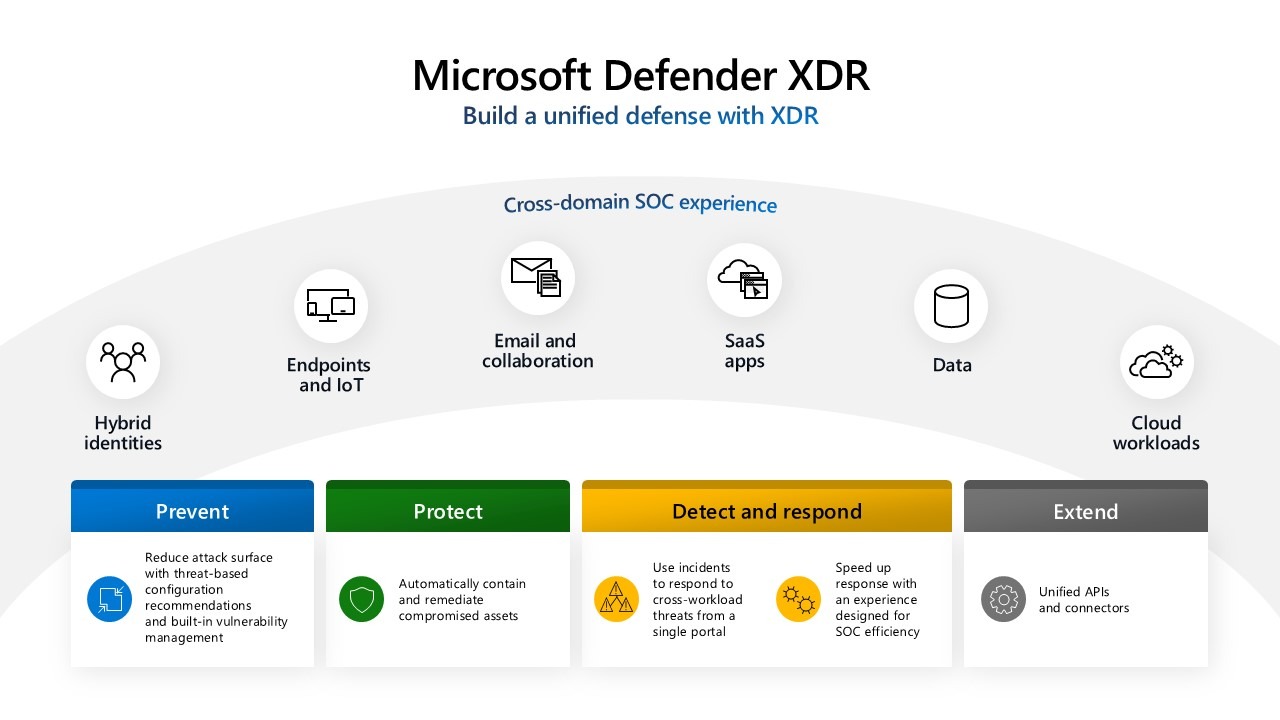Click the green shield Protect icon
The image size is (1280, 720).
361,599
